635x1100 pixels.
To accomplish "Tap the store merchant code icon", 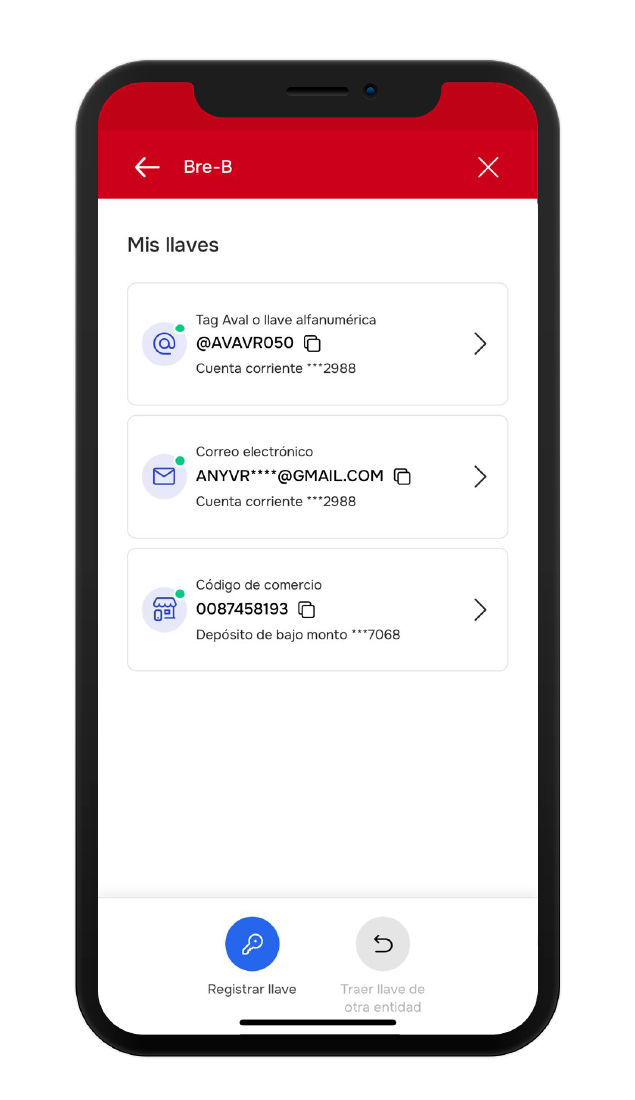I will (x=164, y=610).
